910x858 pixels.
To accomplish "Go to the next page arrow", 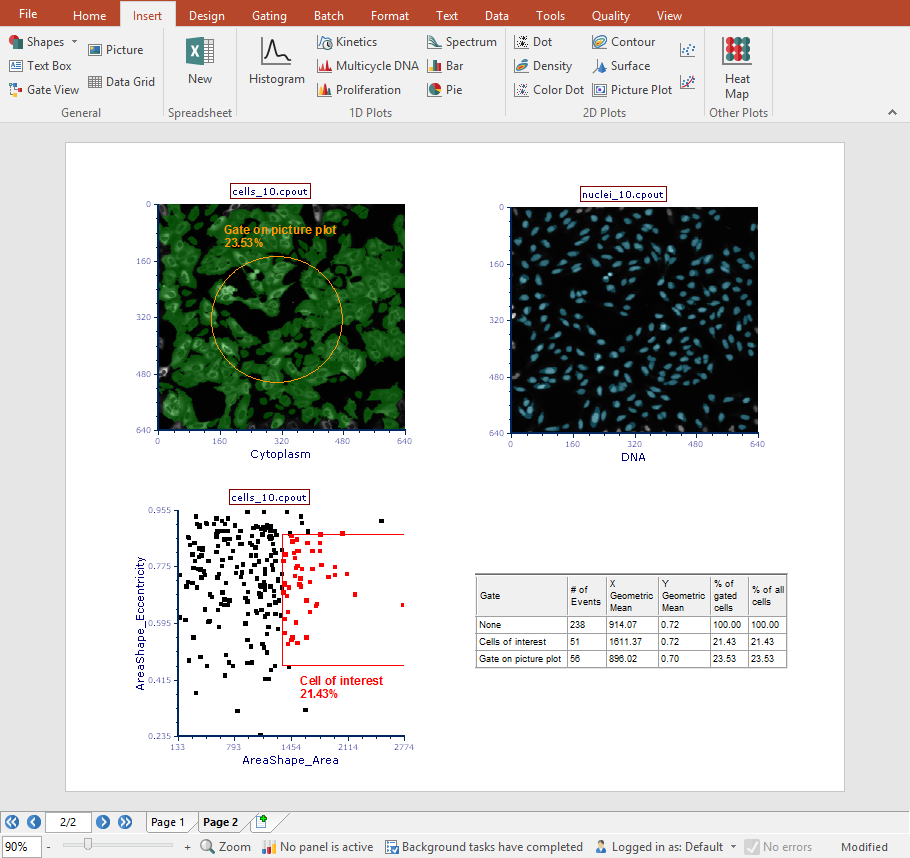I will coord(103,822).
